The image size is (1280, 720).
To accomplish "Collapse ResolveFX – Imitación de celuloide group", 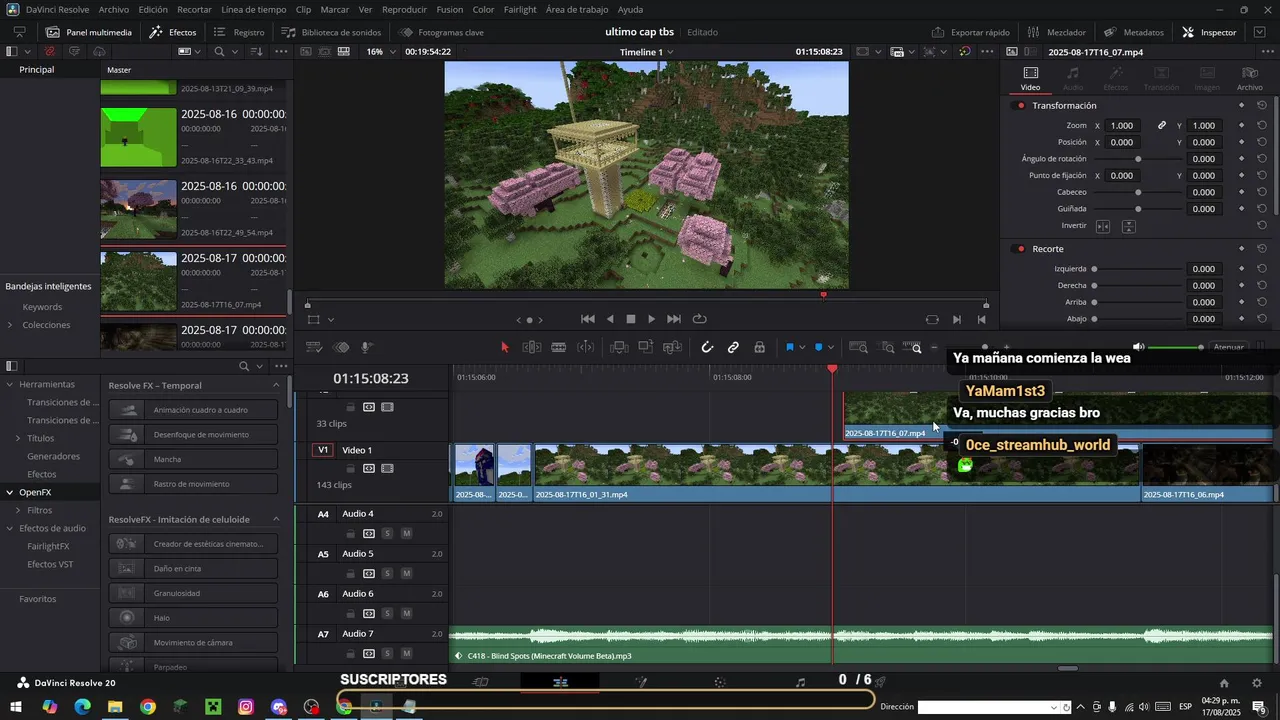I will [276, 520].
